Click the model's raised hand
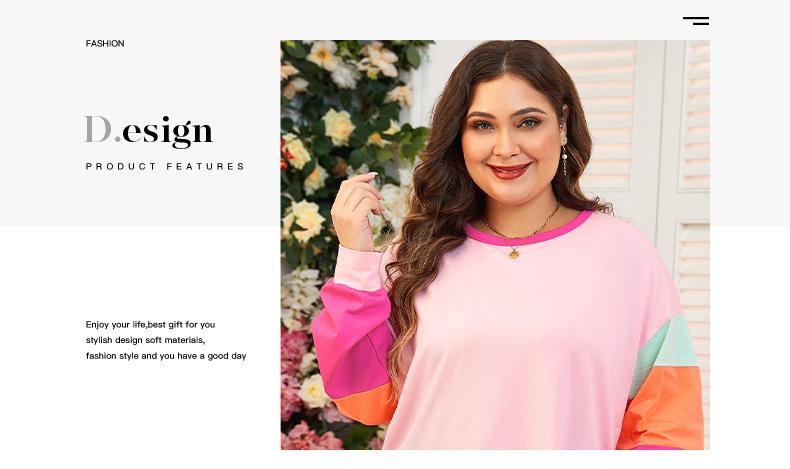 coord(356,210)
